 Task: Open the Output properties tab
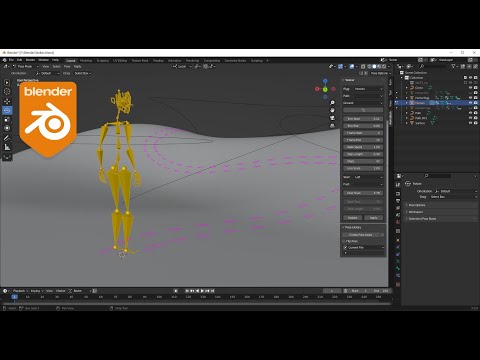(398, 201)
